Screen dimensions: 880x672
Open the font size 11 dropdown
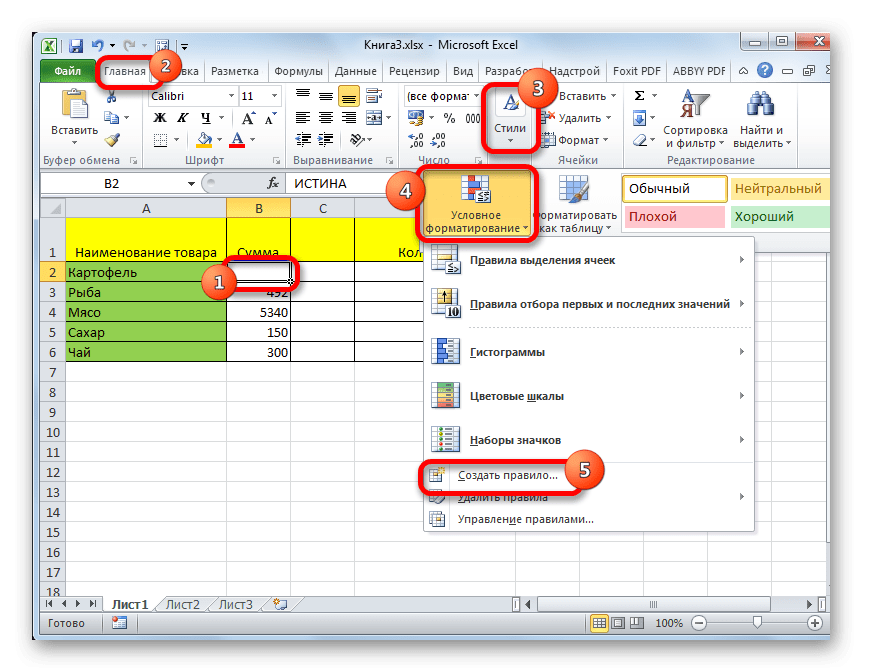click(x=274, y=96)
